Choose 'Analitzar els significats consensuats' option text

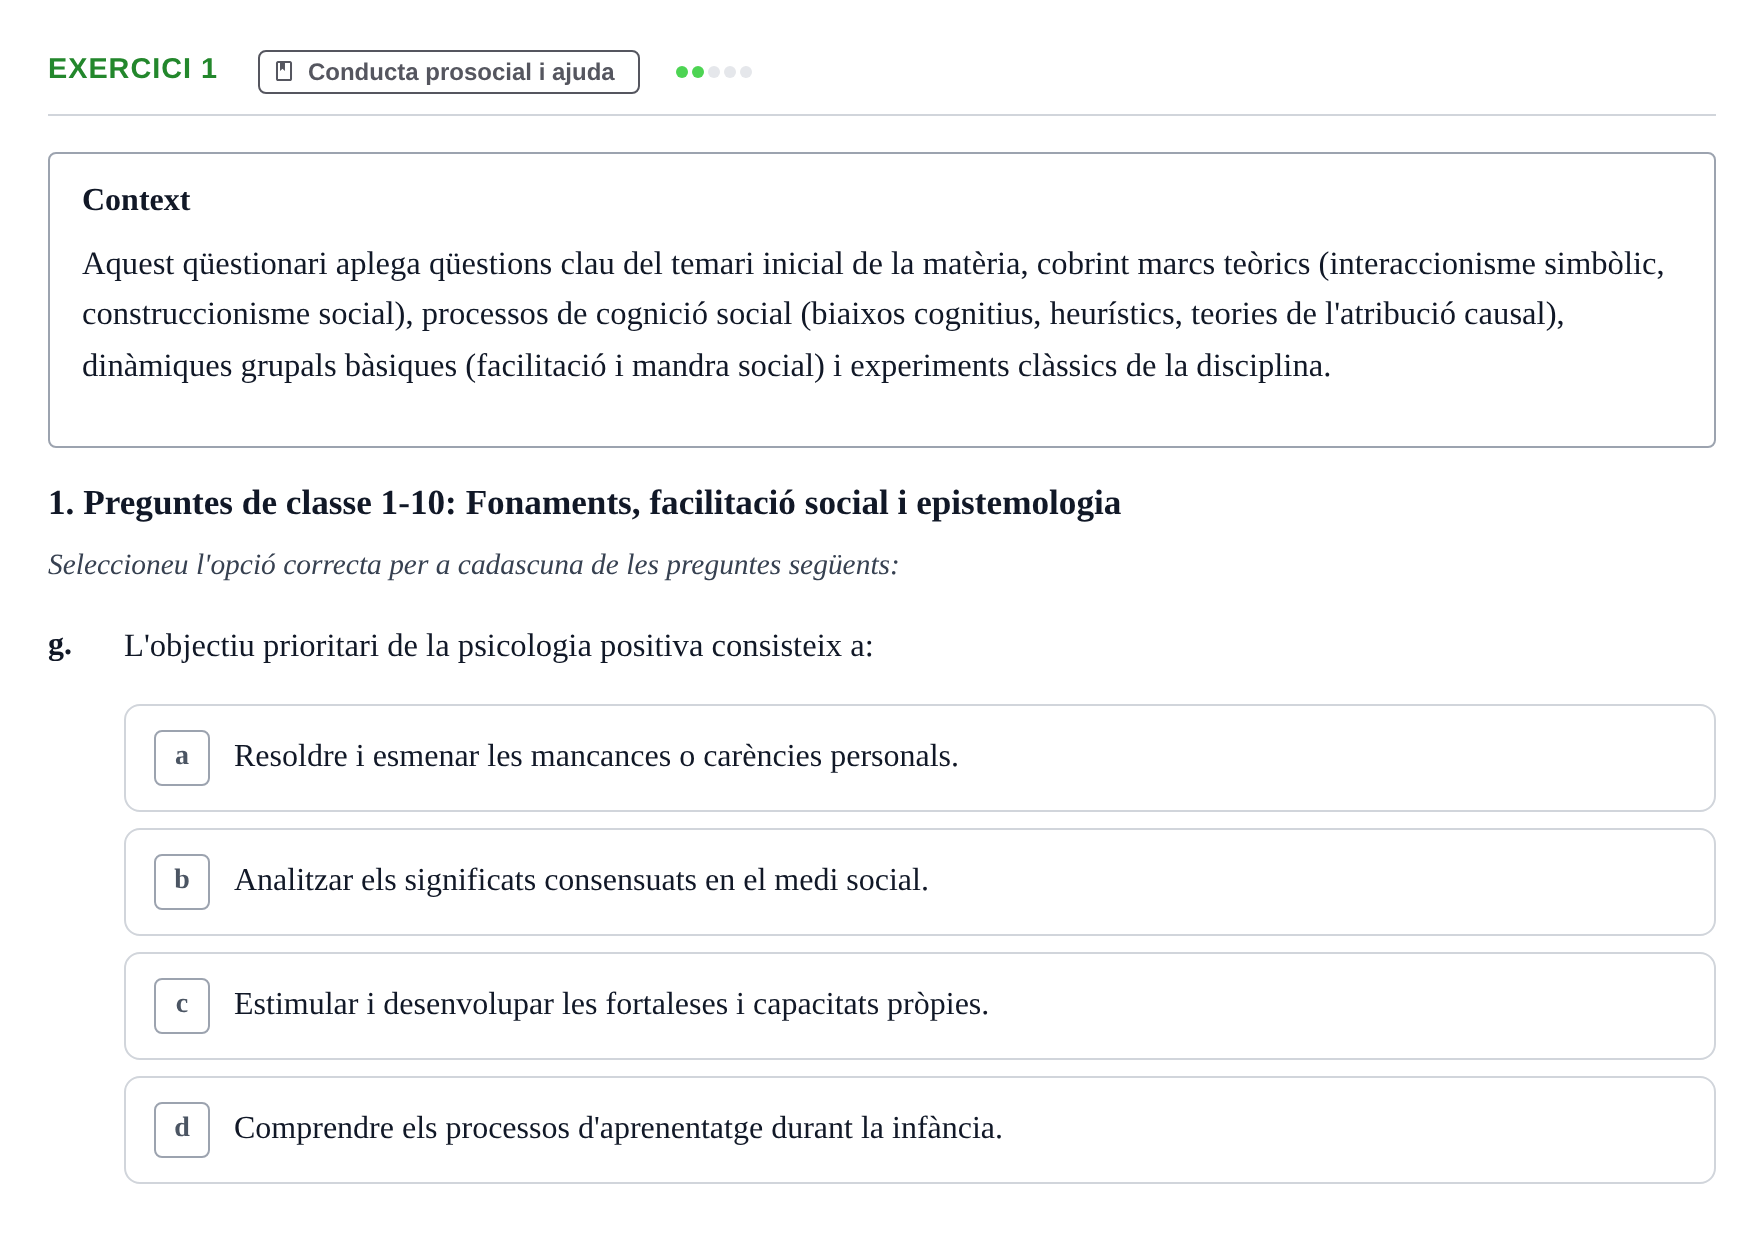(x=581, y=880)
